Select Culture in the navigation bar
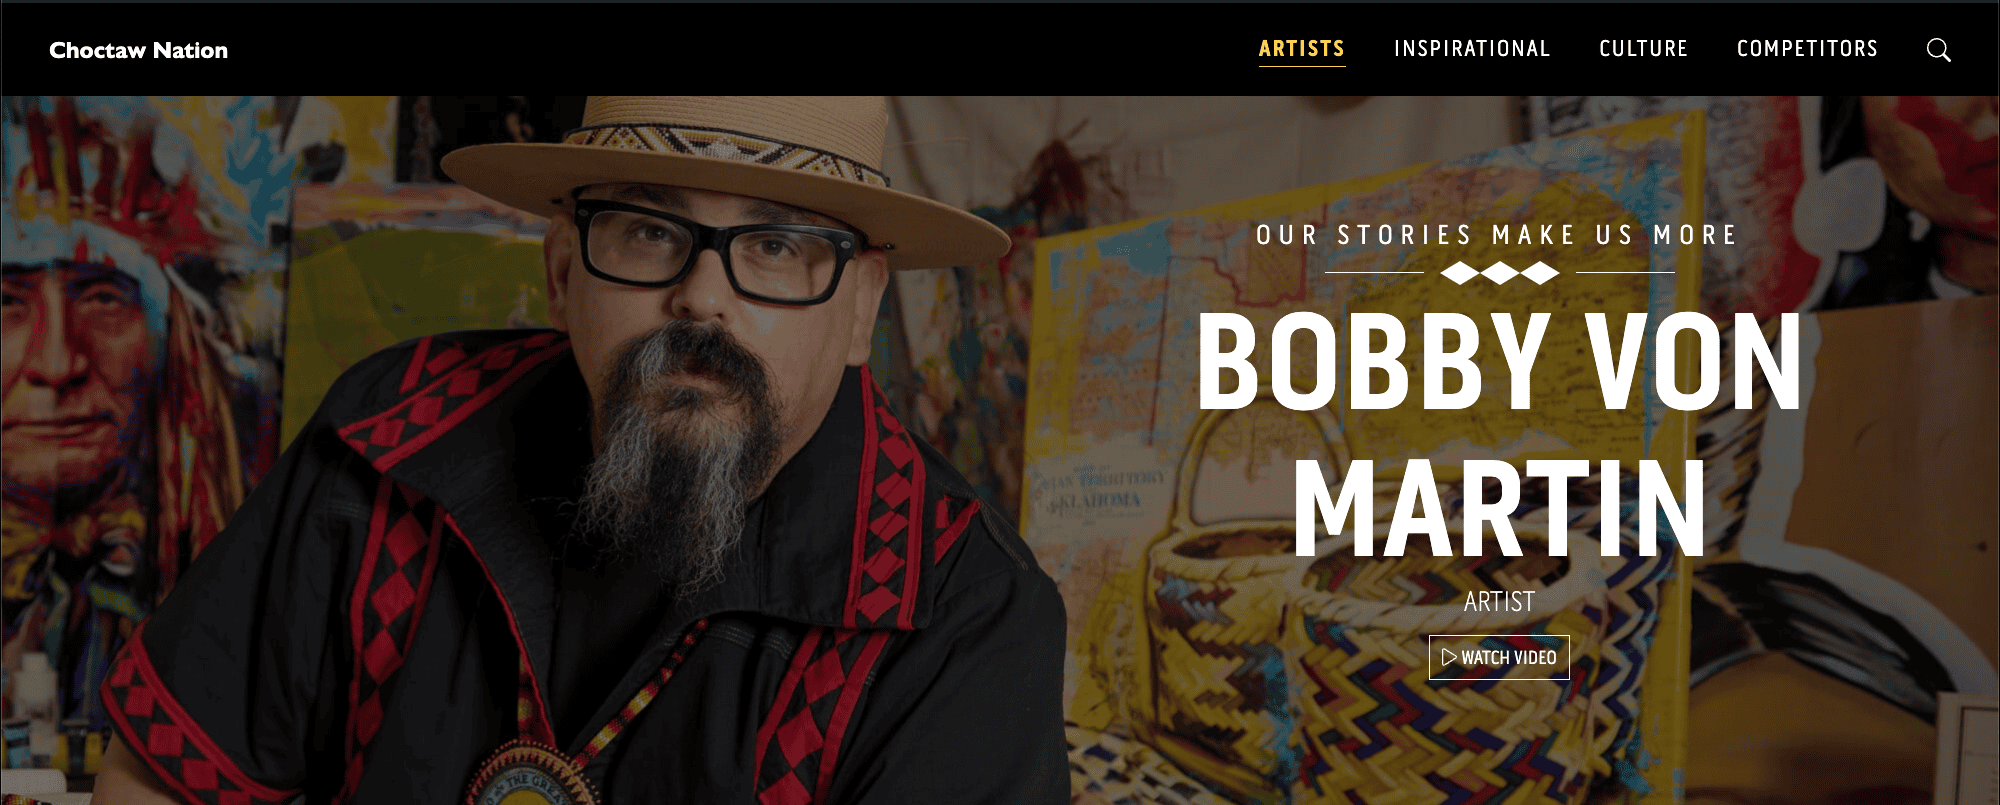The height and width of the screenshot is (805, 2000). (x=1643, y=49)
